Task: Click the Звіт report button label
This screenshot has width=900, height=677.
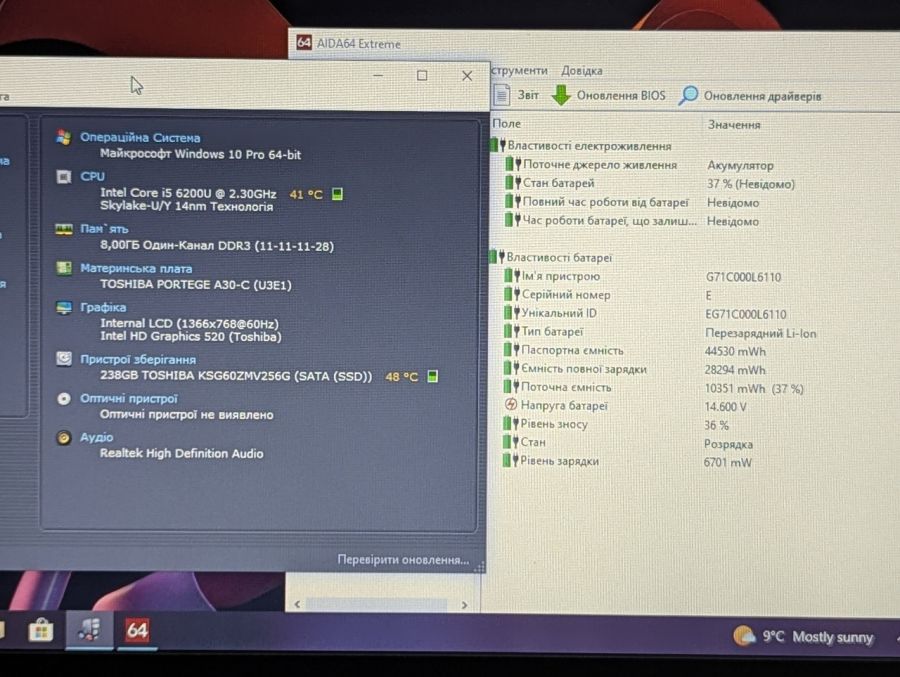Action: coord(528,95)
